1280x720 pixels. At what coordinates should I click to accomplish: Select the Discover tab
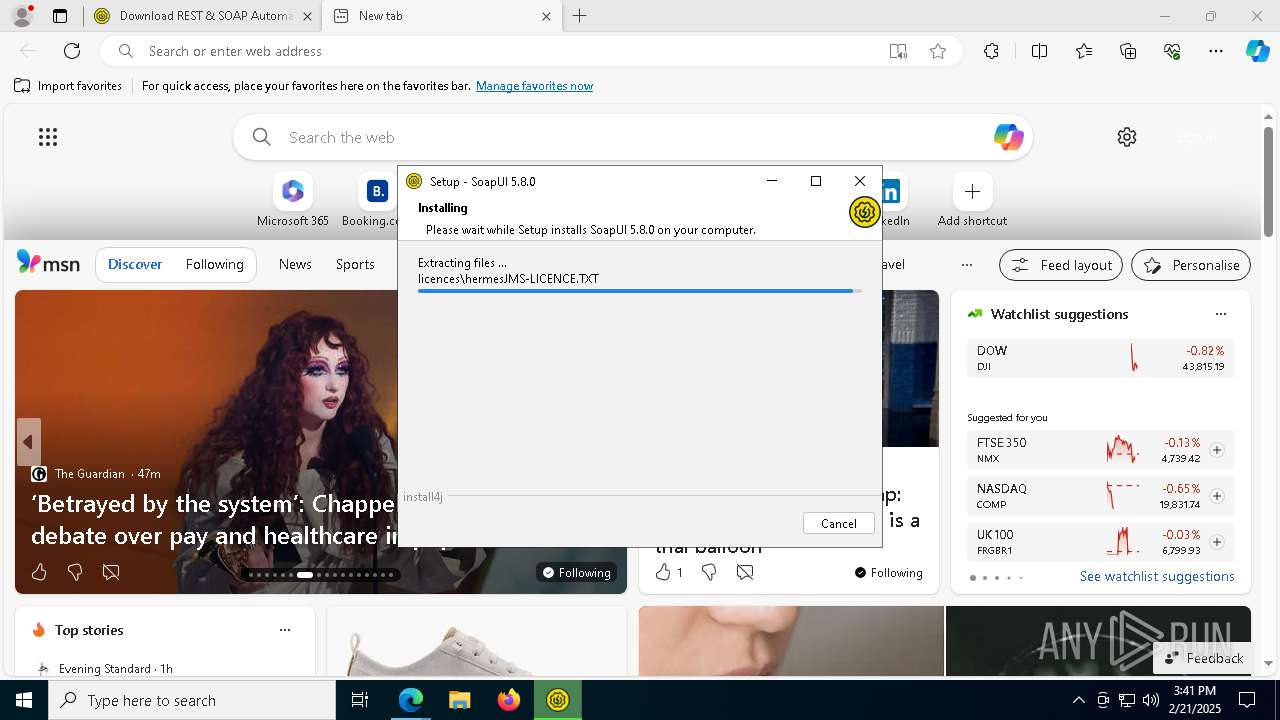(135, 264)
